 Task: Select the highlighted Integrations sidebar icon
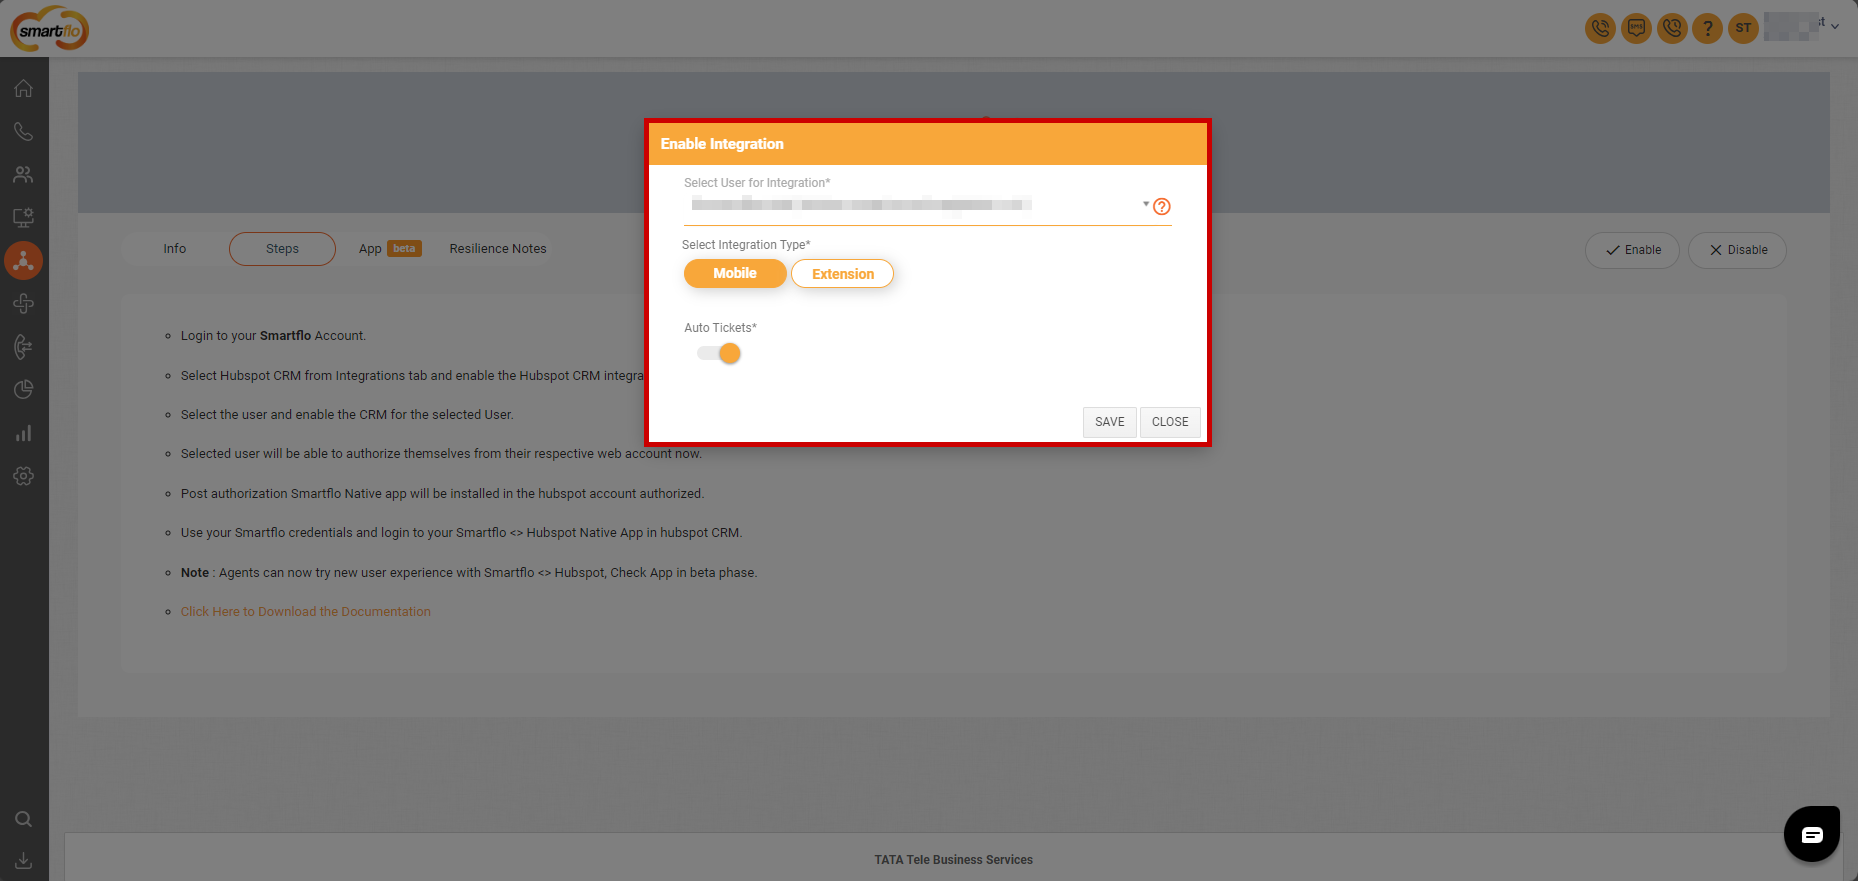(24, 260)
